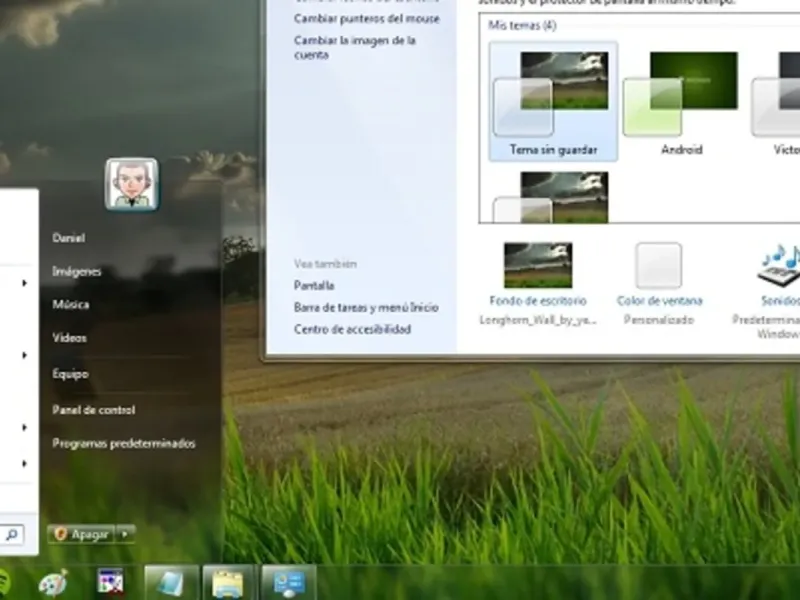Open Imágenes from the Start menu

coord(77,271)
